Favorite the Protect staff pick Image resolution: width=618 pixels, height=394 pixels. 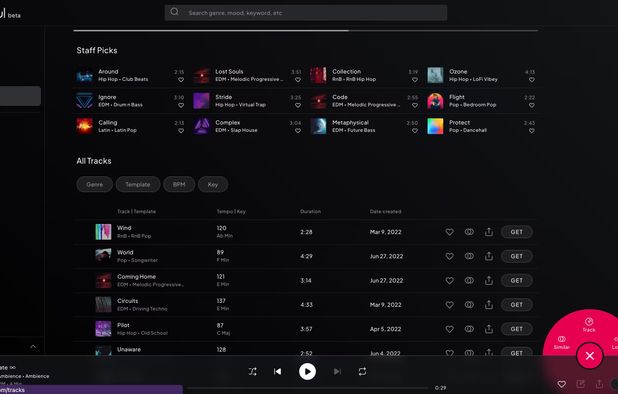pyautogui.click(x=532, y=131)
